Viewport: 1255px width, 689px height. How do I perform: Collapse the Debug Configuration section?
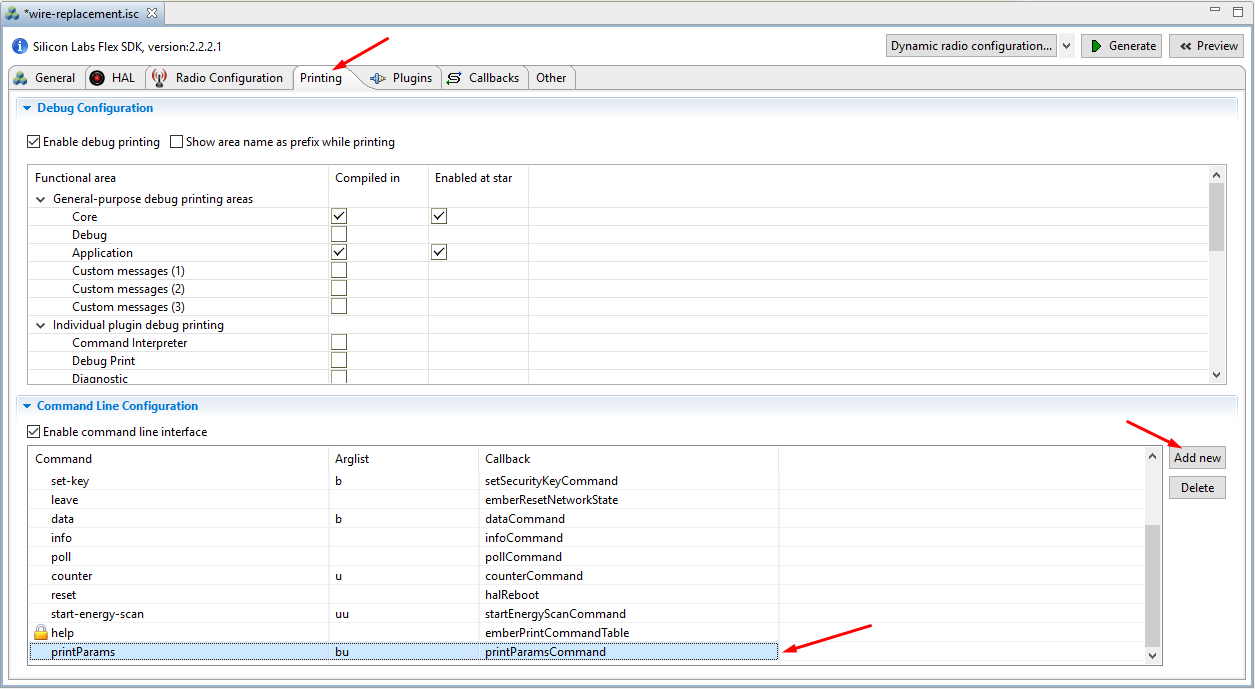pos(27,108)
